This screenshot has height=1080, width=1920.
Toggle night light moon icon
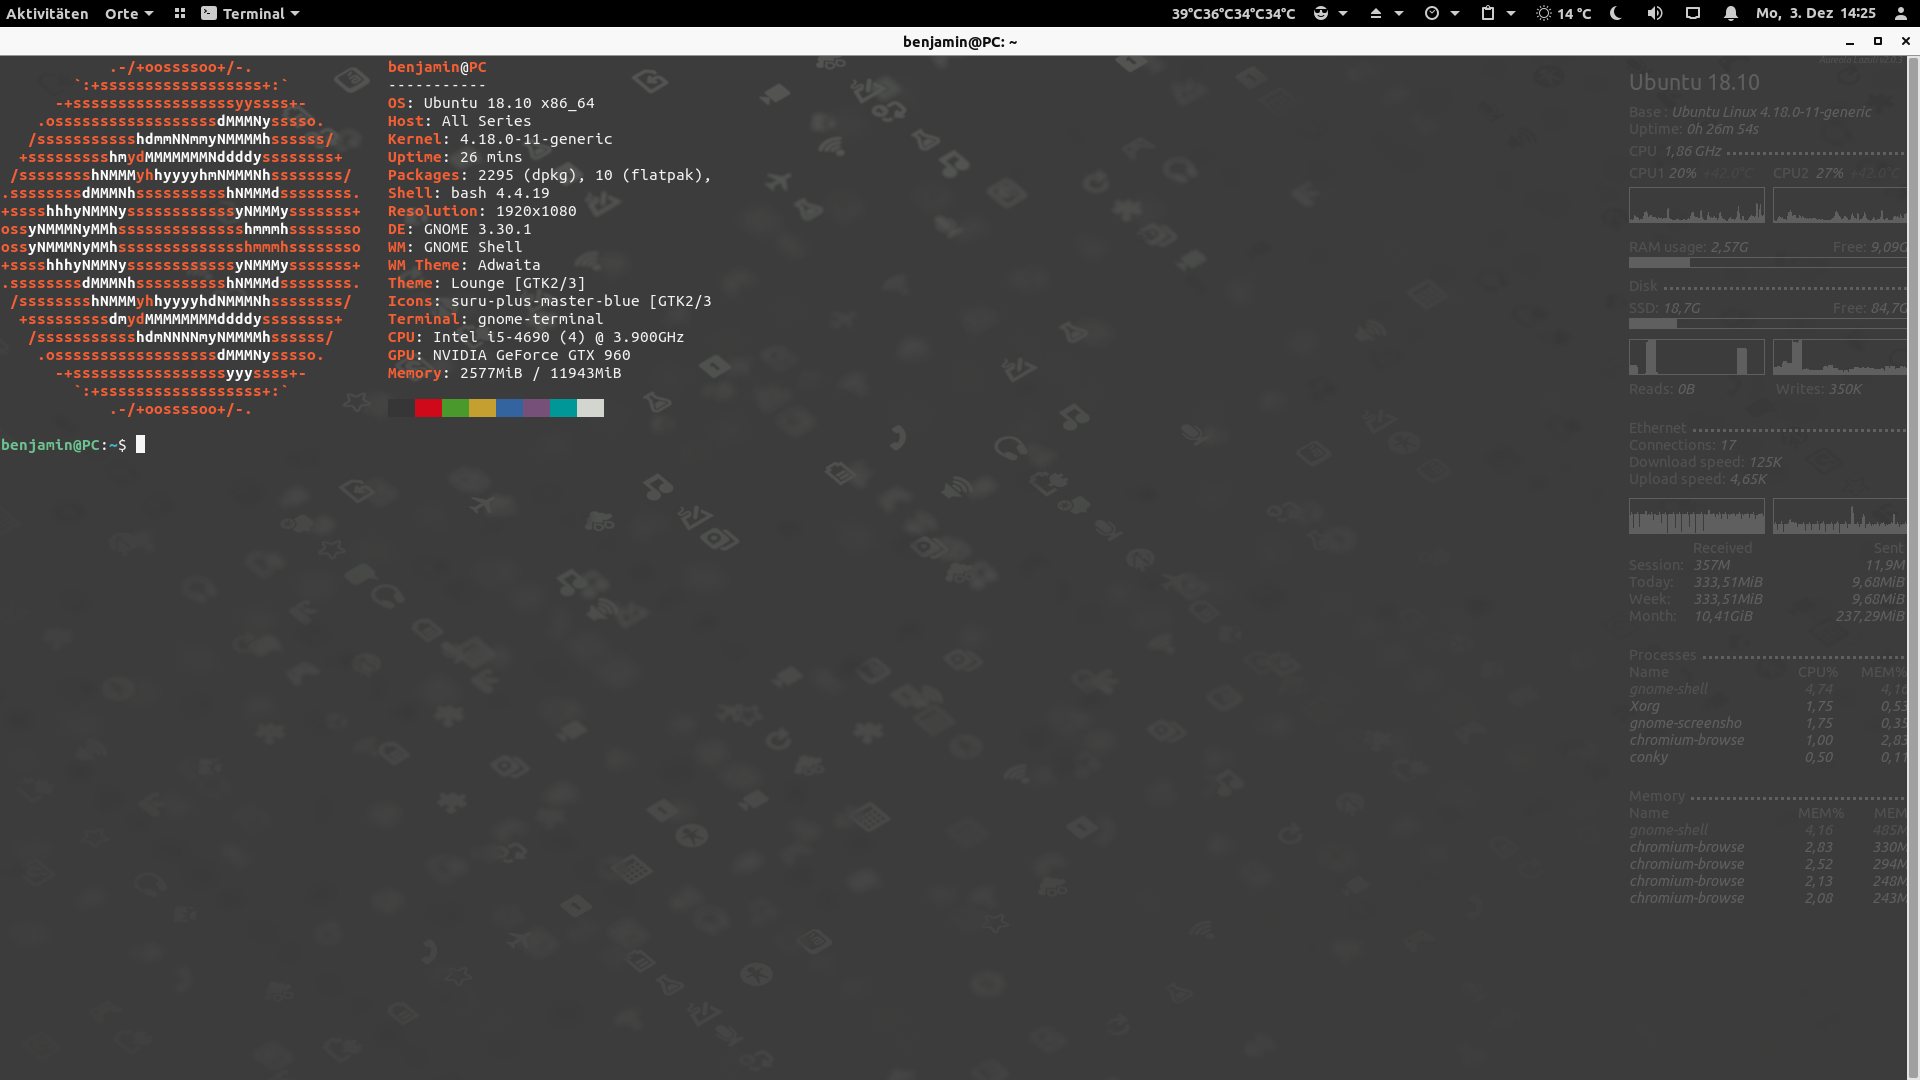(x=1616, y=13)
